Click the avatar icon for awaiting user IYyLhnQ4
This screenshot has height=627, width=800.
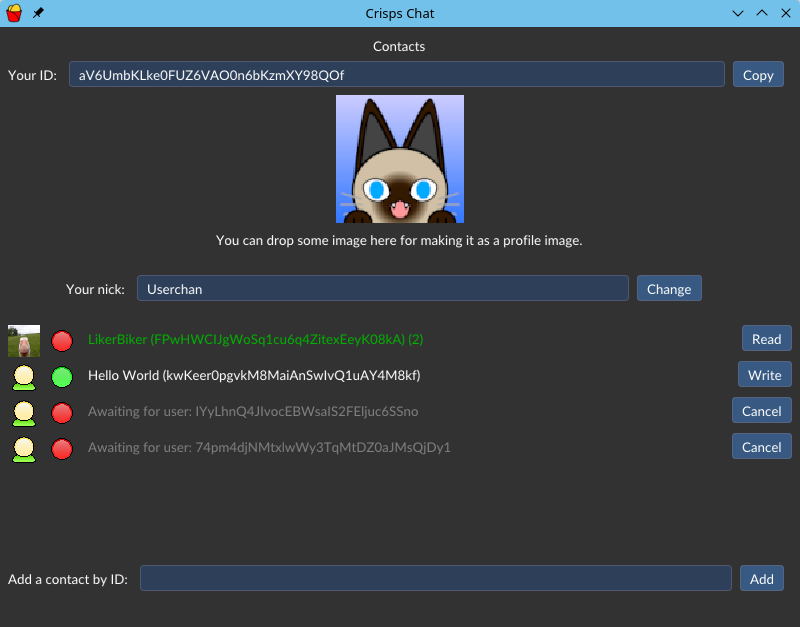pos(24,413)
